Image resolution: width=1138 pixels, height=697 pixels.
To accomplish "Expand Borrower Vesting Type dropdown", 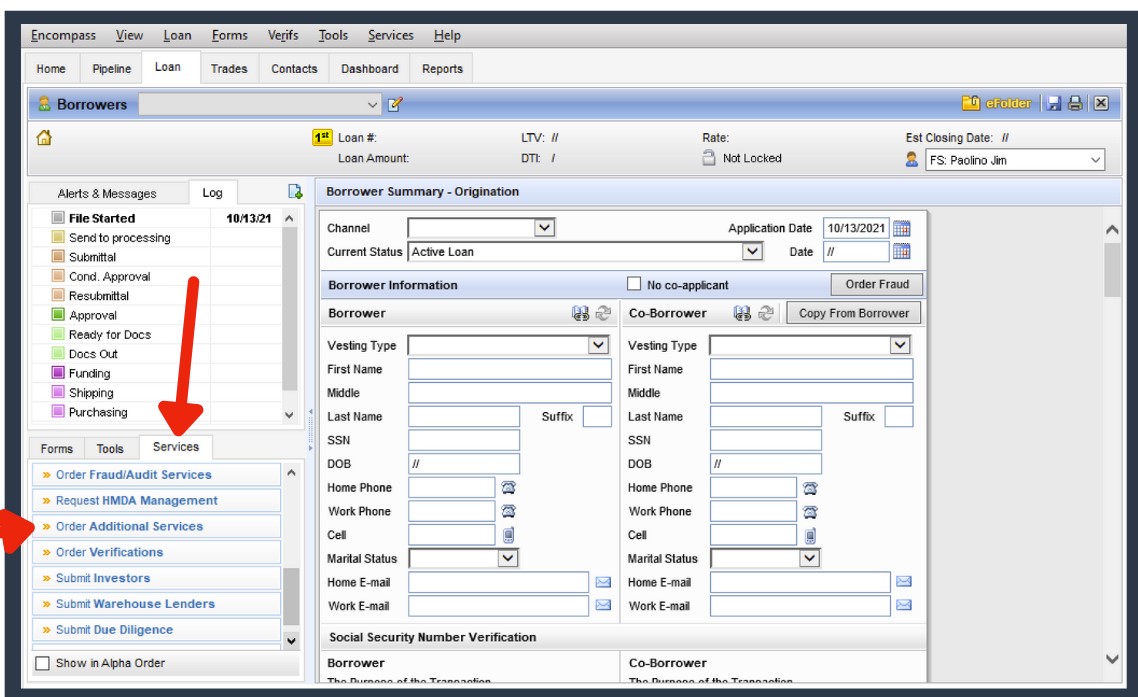I will 599,345.
